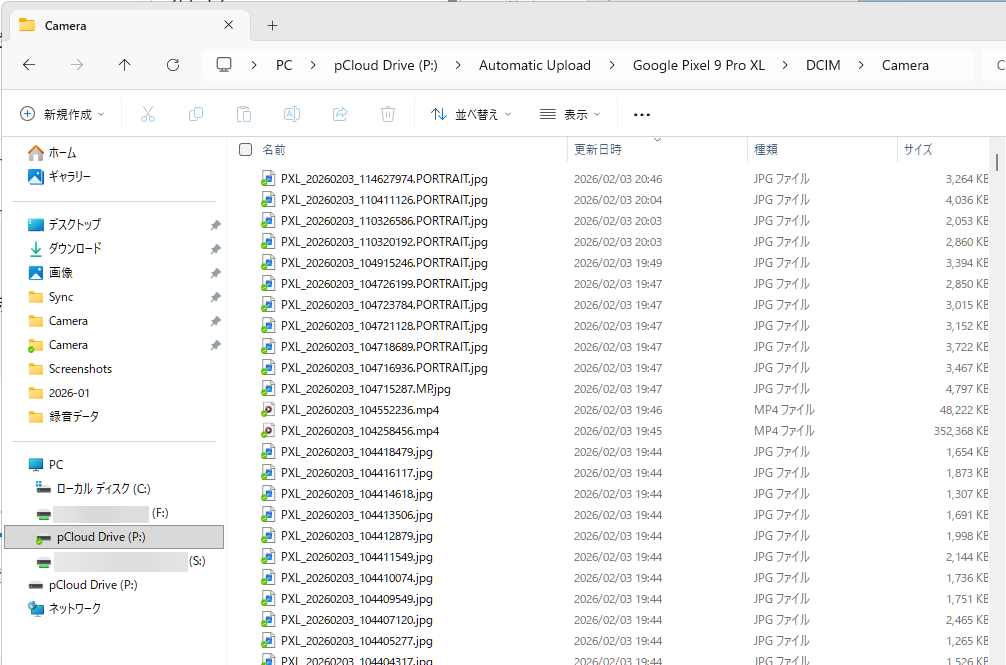1006x665 pixels.
Task: Select PXL_20260203_104552236.mp4 file
Action: point(360,410)
